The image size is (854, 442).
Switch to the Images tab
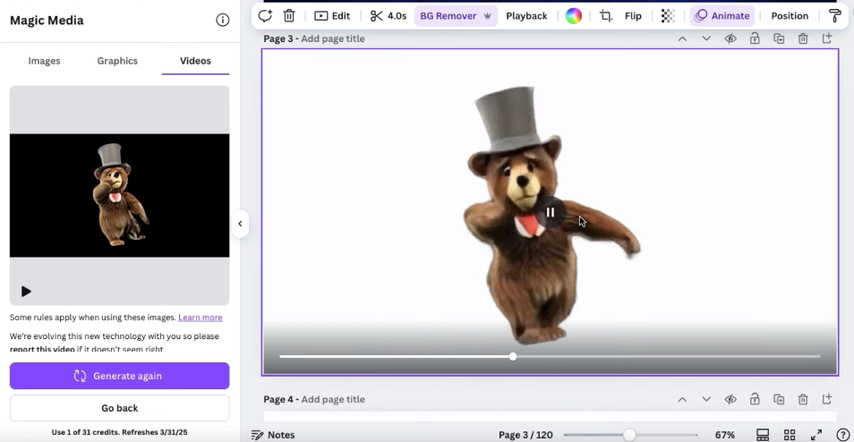pyautogui.click(x=44, y=61)
